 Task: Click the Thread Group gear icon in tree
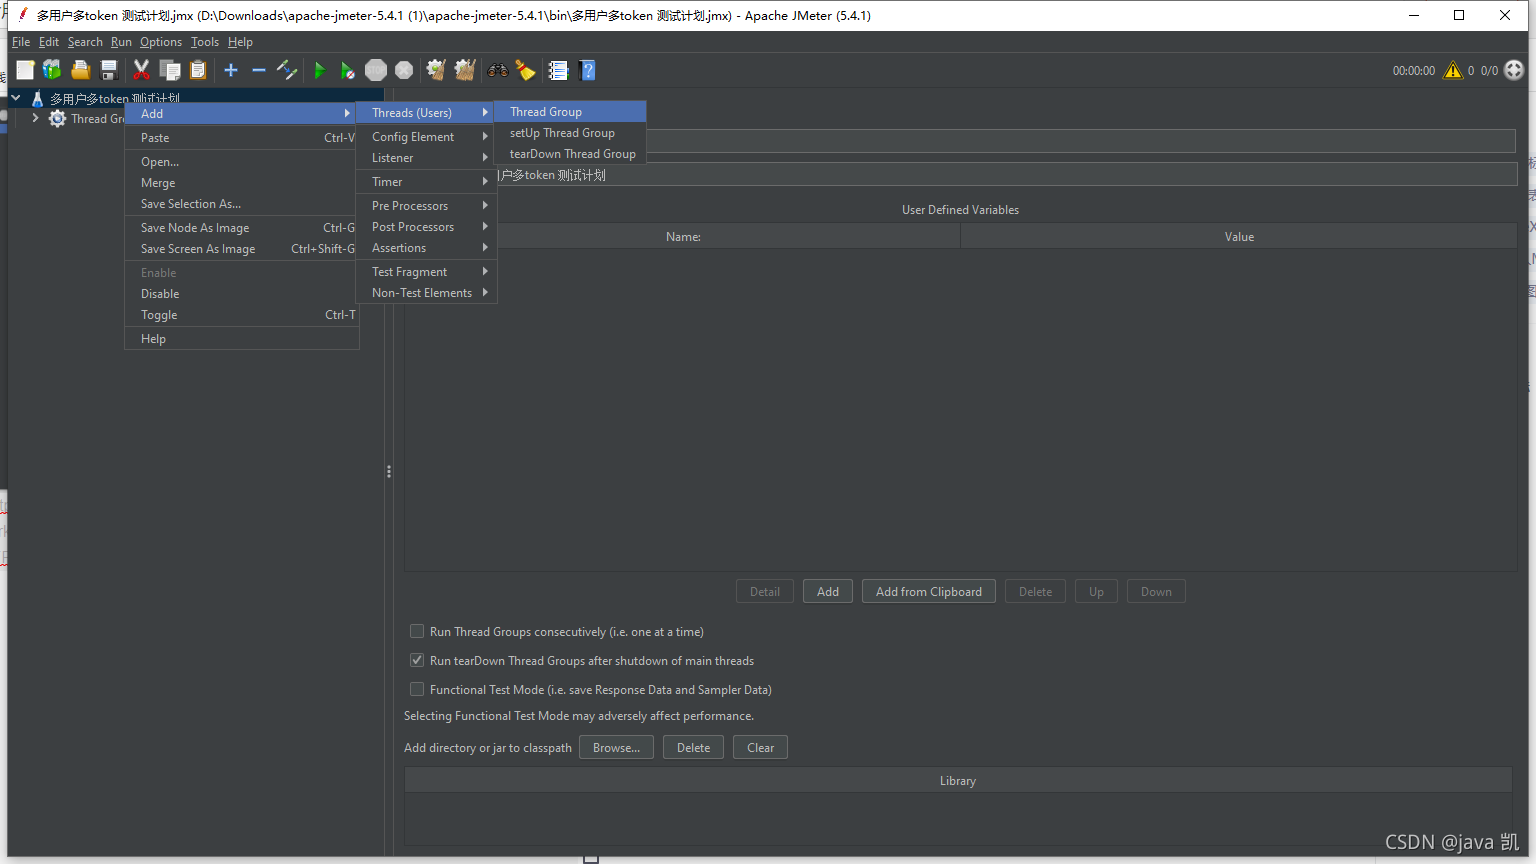(x=57, y=119)
